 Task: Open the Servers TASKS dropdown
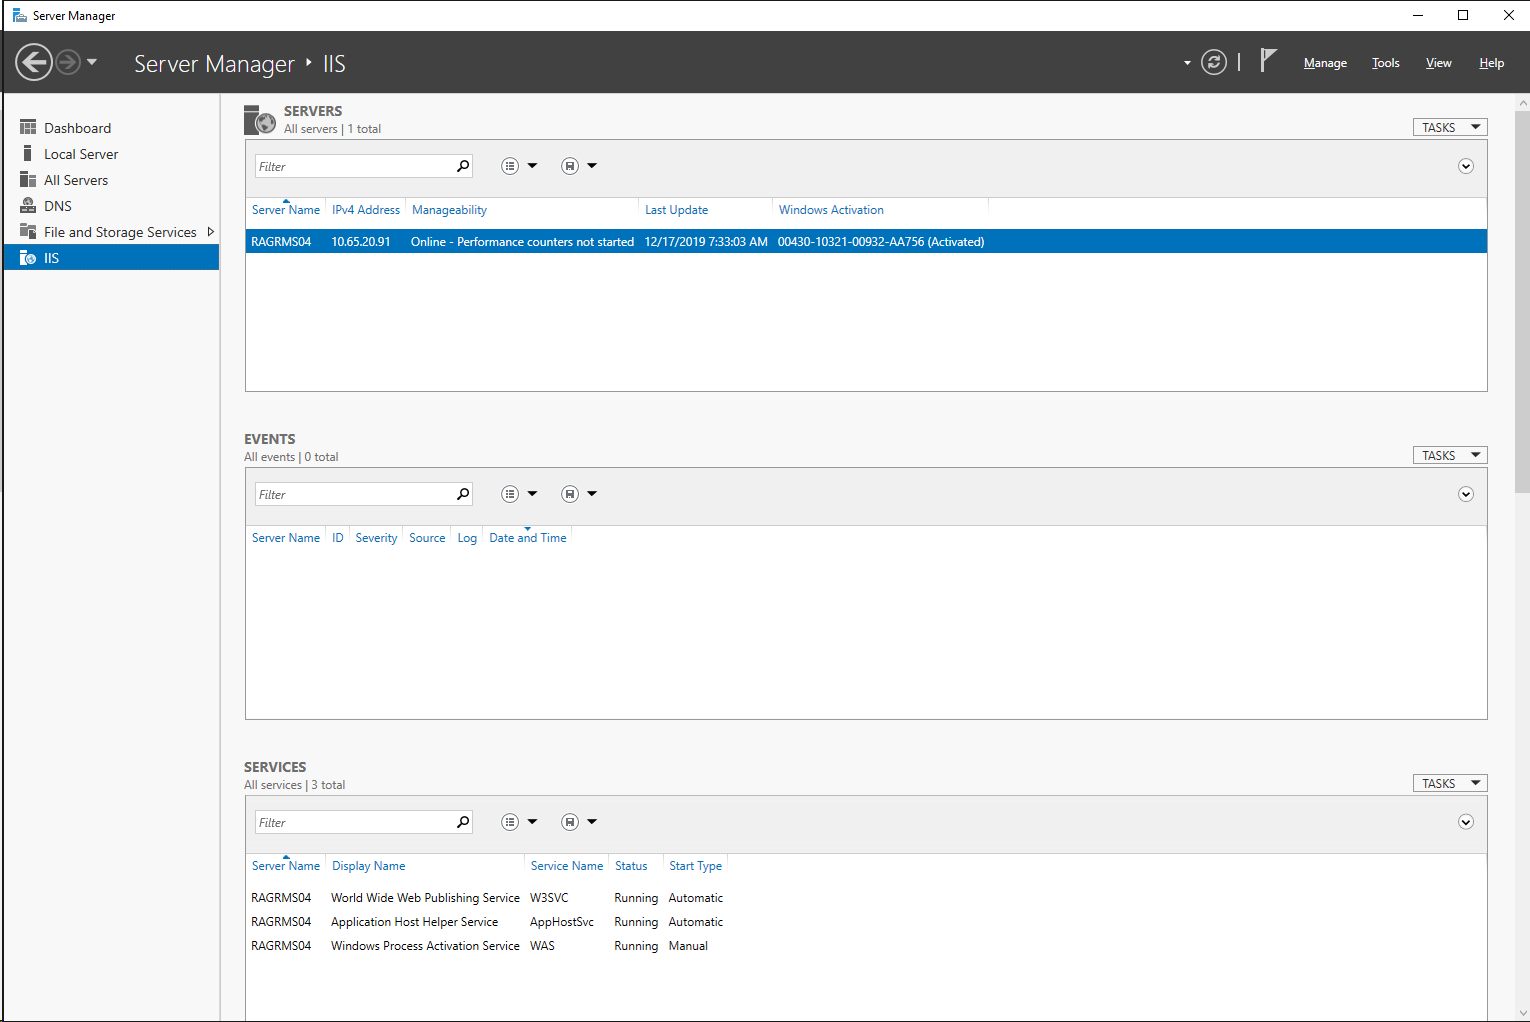[1450, 127]
